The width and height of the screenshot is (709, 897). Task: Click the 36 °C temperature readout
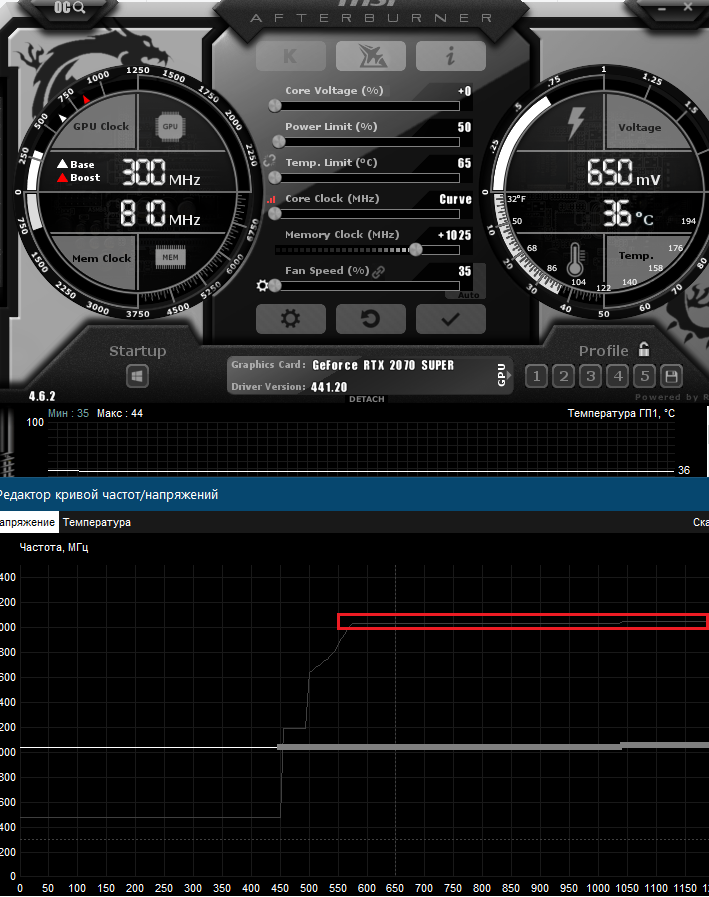click(627, 213)
